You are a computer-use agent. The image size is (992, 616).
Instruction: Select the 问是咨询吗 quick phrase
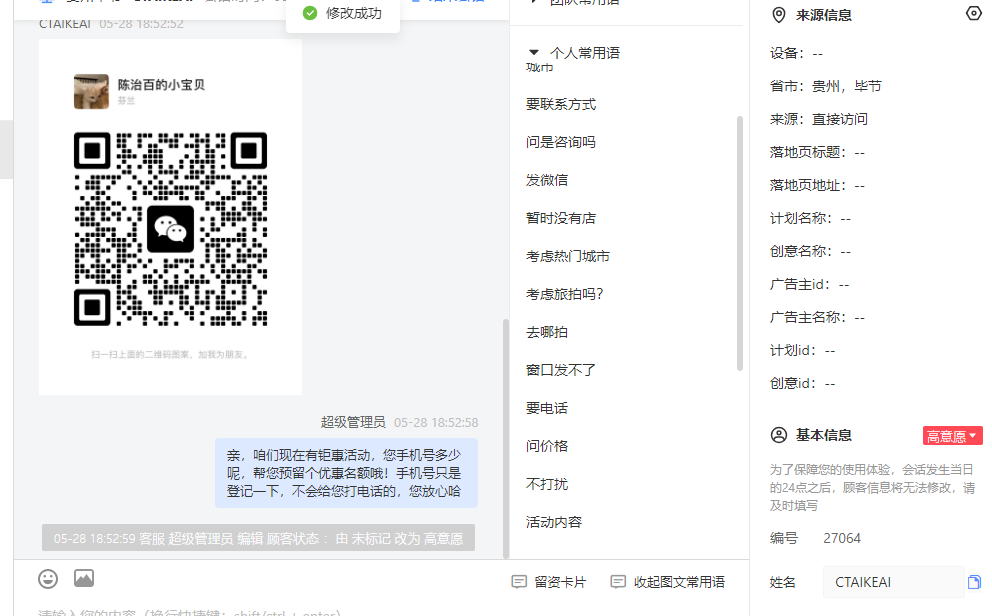coord(561,142)
